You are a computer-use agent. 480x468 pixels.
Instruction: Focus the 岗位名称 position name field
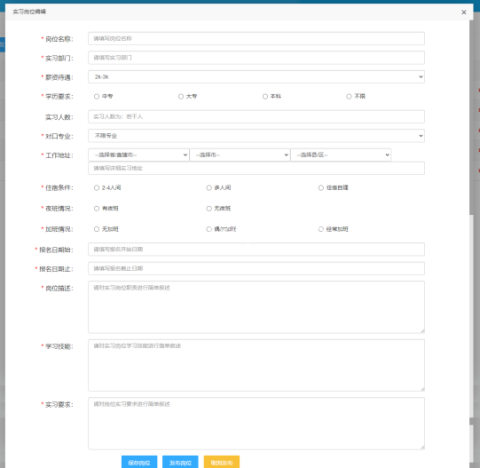256,39
